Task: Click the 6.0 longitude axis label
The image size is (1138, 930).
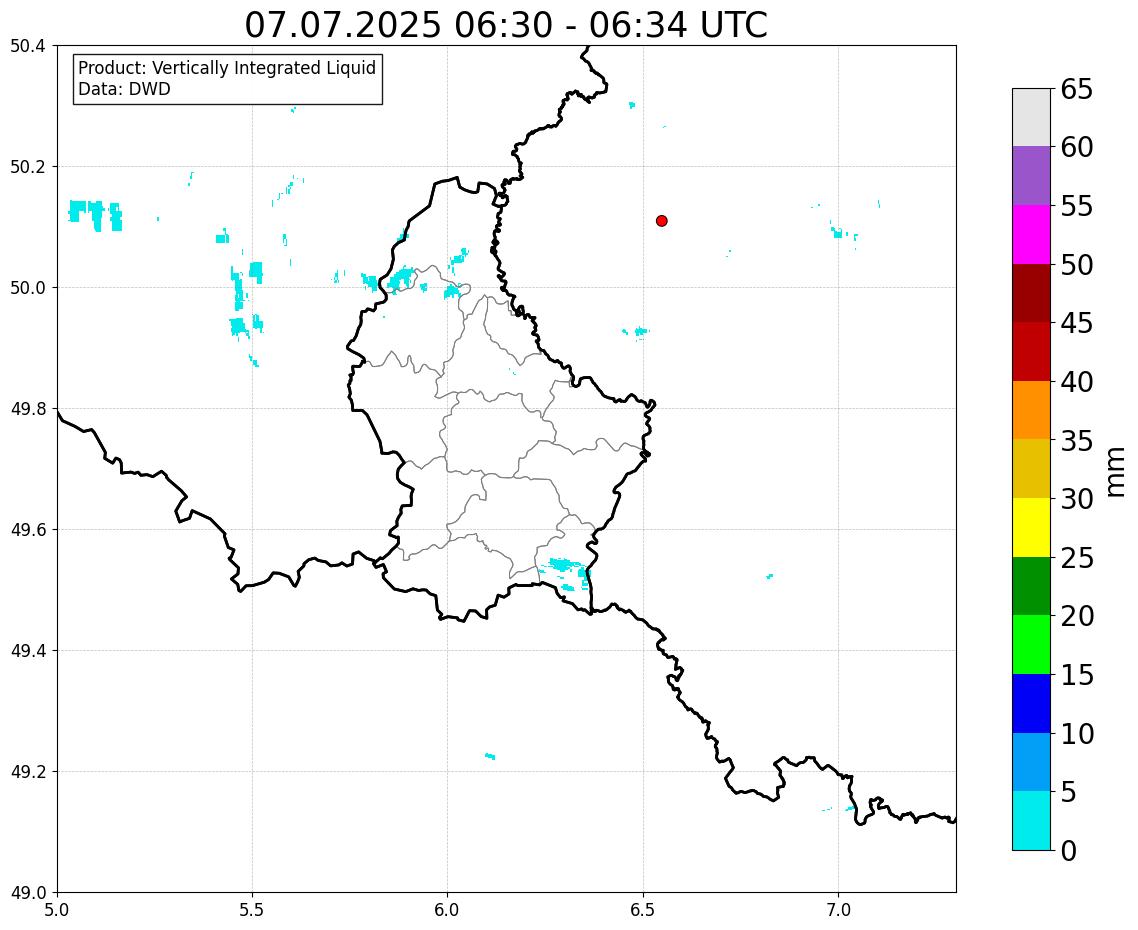Action: click(x=448, y=910)
